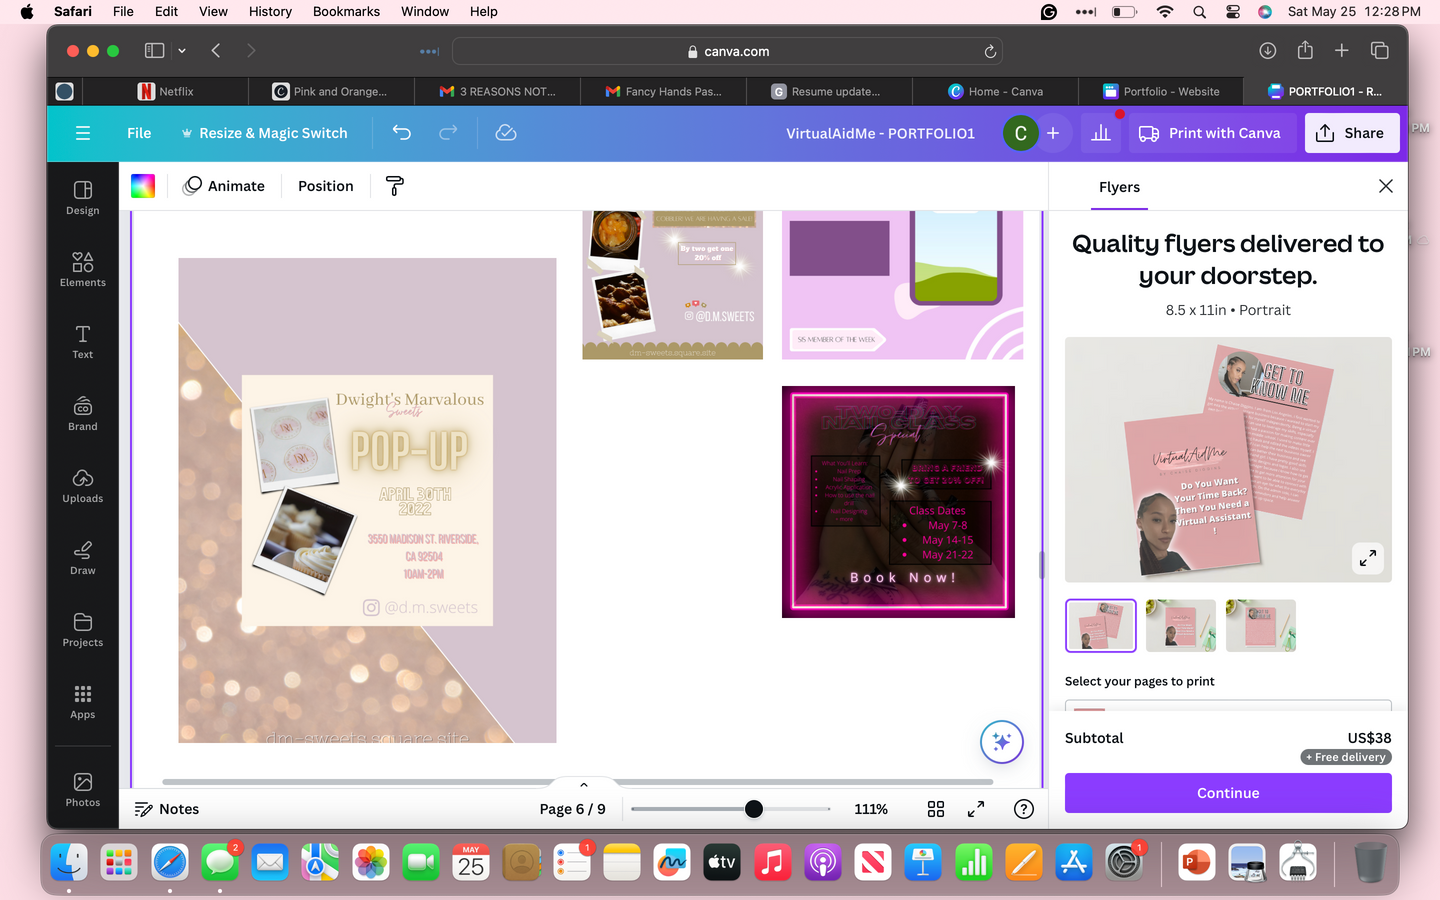This screenshot has width=1440, height=900.
Task: Open Safari sidebar dropdown arrow
Action: [182, 51]
